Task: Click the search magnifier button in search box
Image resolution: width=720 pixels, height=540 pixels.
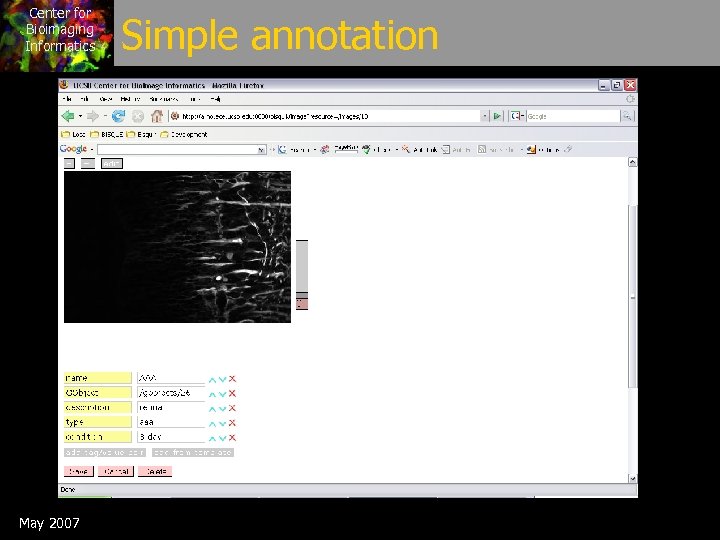Action: tap(627, 116)
